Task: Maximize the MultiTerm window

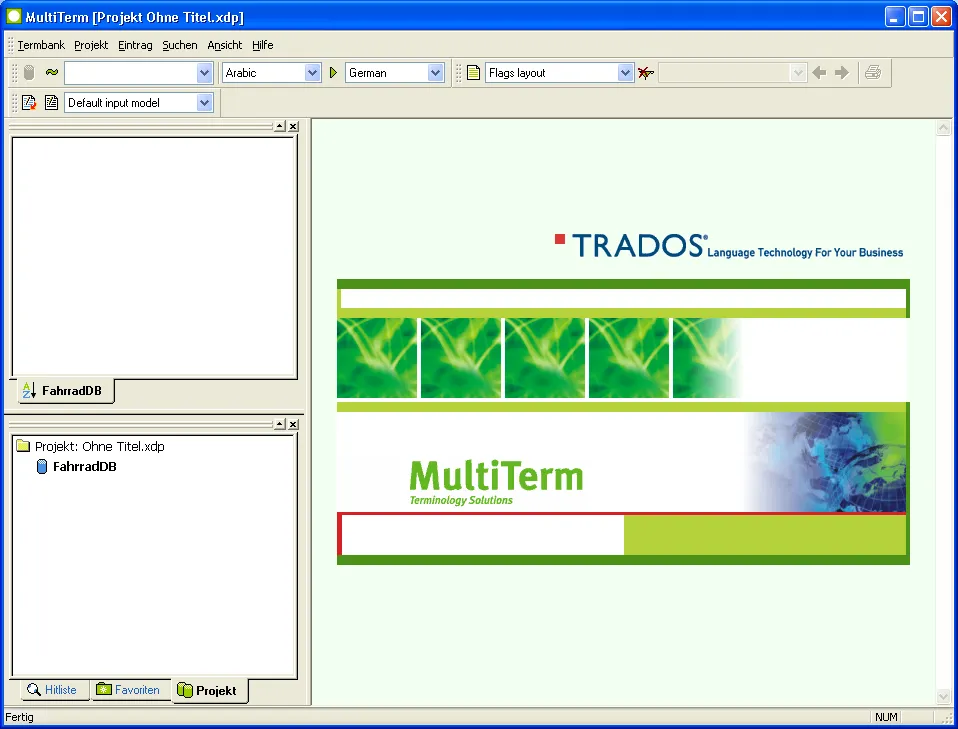Action: (918, 17)
